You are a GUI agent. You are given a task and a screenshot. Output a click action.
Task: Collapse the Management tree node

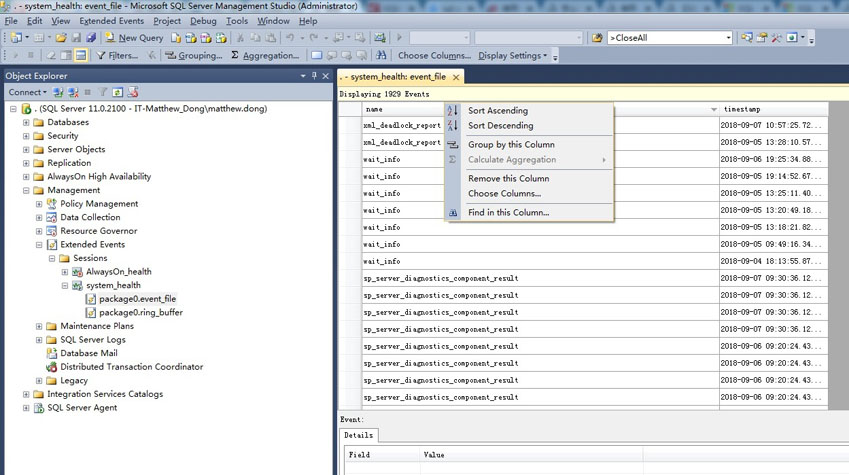[26, 190]
